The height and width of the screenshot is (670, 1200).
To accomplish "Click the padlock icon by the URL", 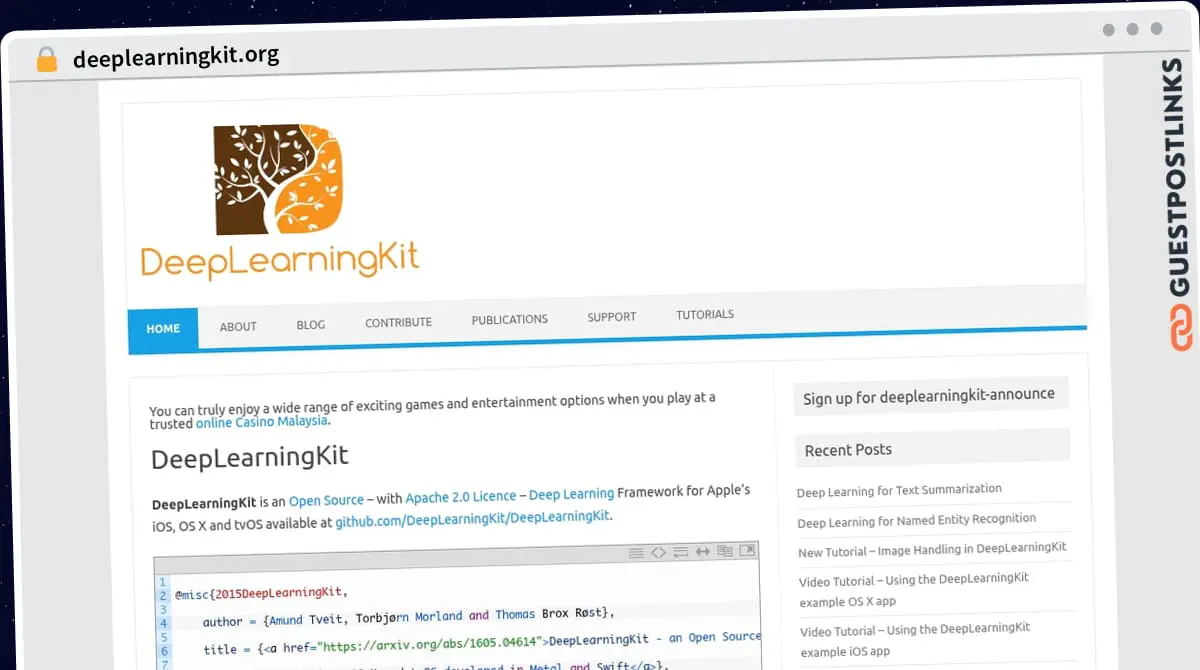I will tap(47, 59).
